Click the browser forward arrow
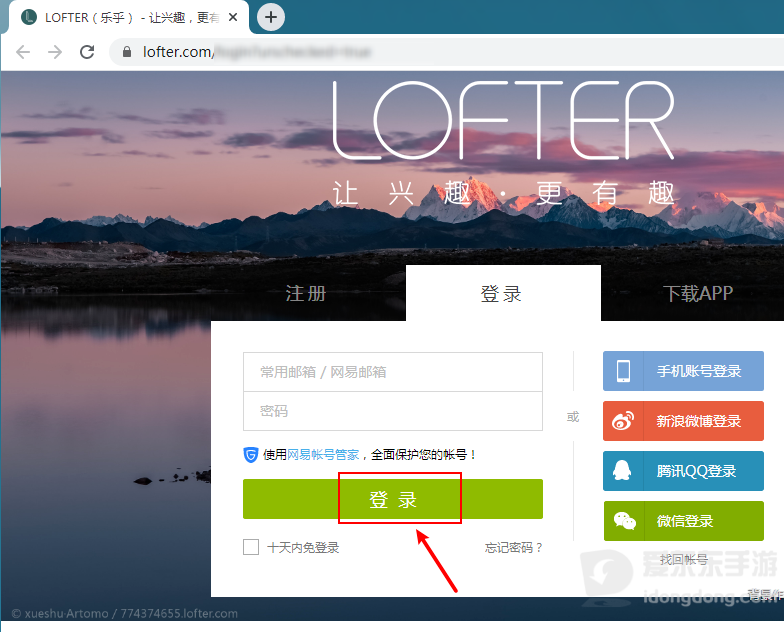The height and width of the screenshot is (632, 784). [55, 52]
